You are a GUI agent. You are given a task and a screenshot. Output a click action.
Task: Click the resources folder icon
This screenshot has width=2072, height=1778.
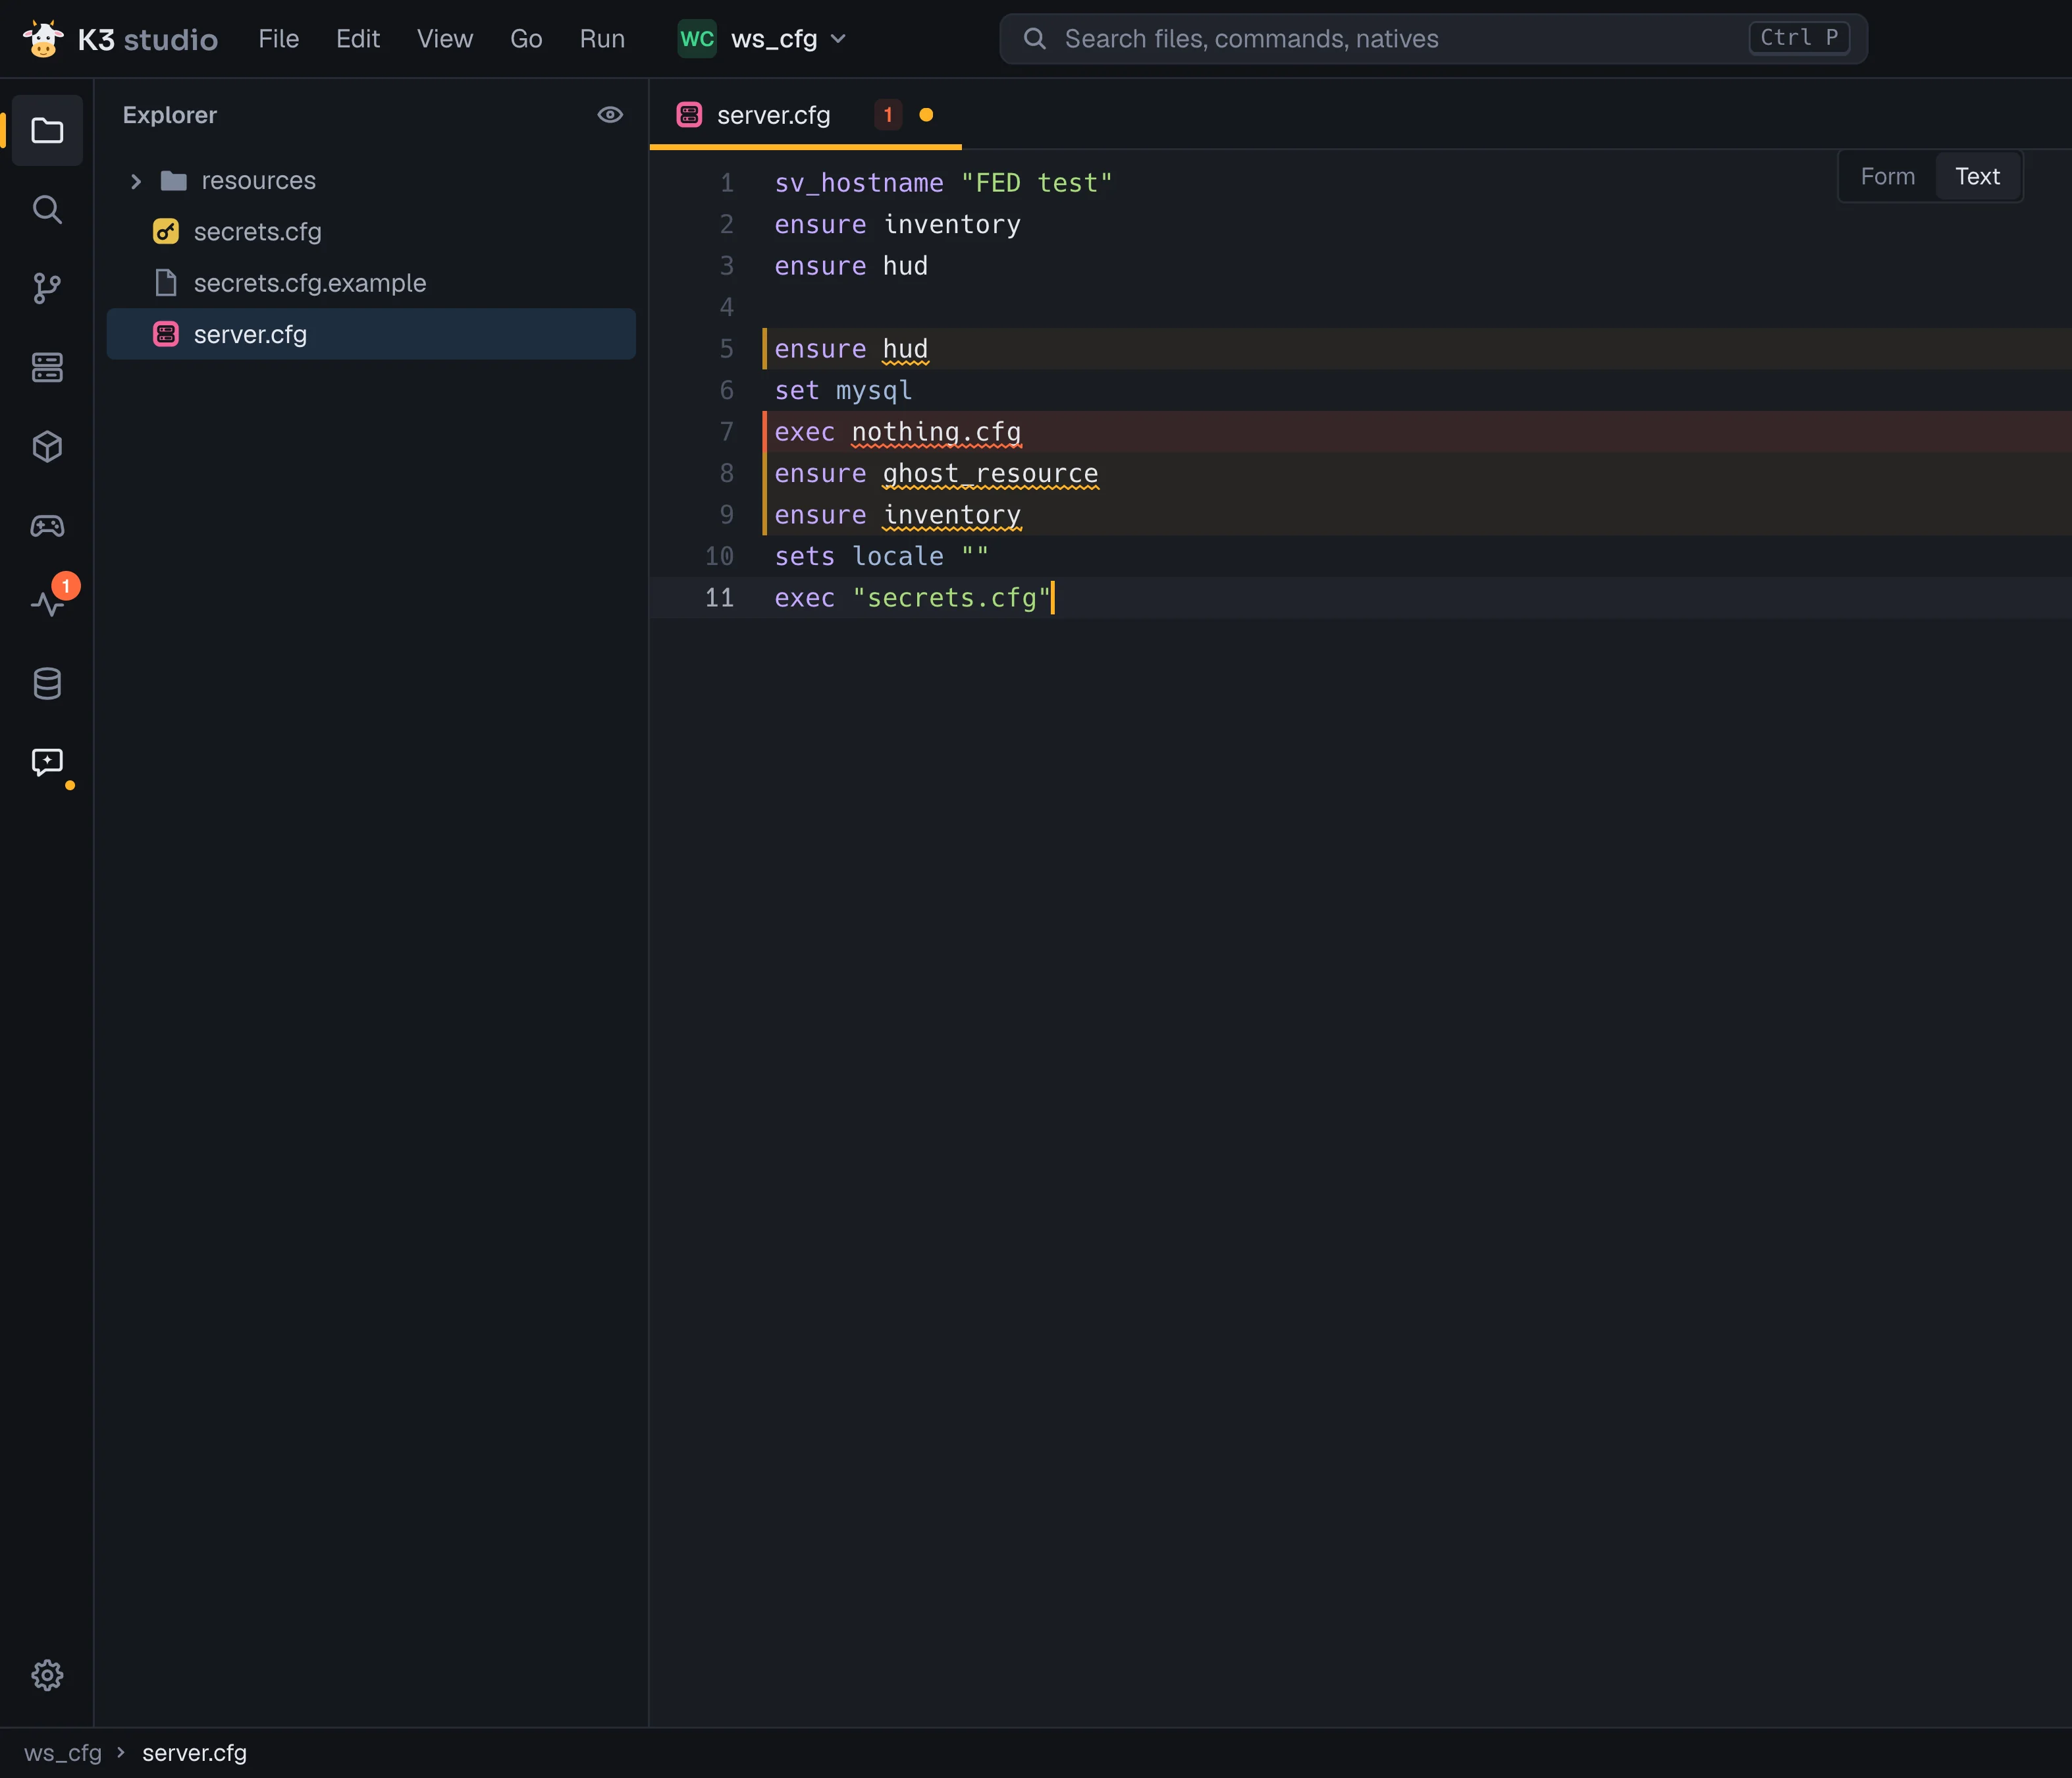174,181
